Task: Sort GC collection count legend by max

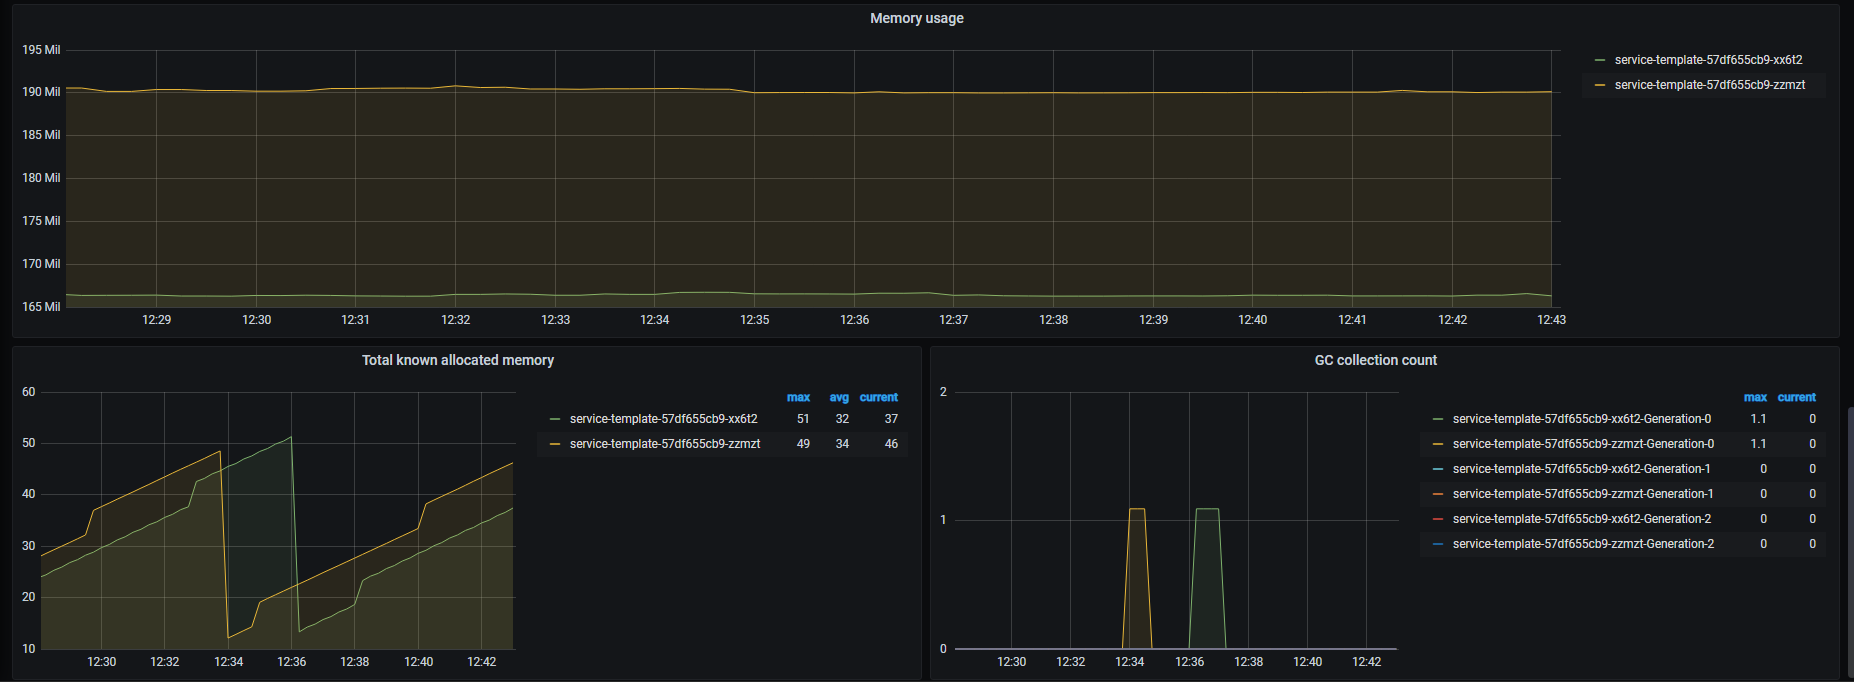Action: point(1755,397)
